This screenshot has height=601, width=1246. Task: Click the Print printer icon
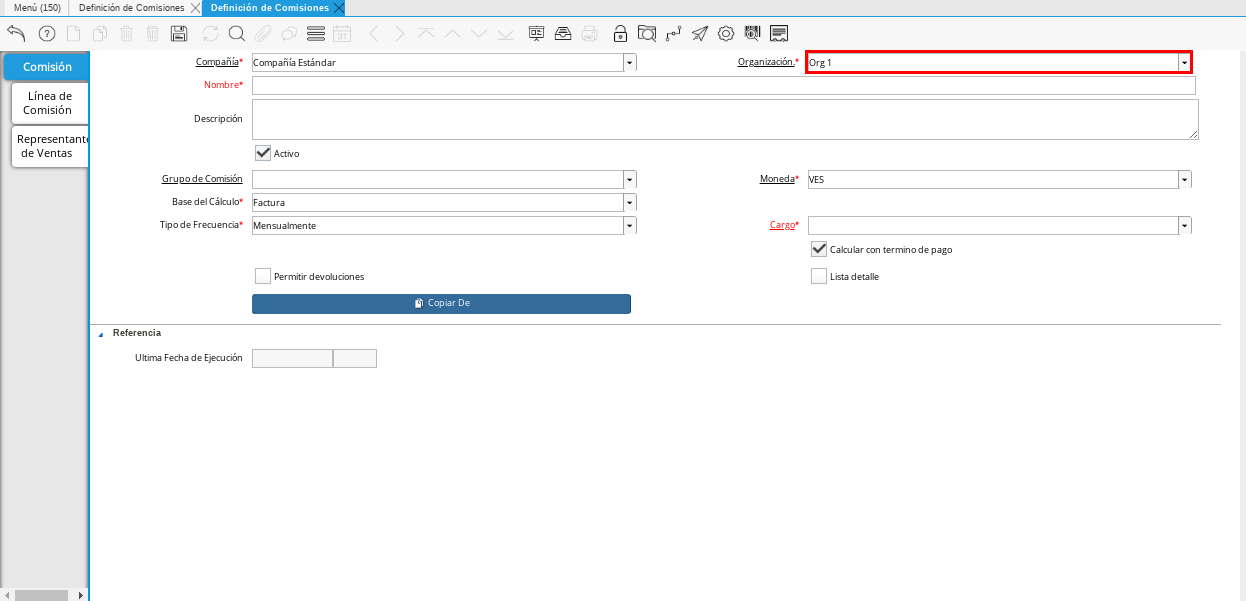pos(590,33)
